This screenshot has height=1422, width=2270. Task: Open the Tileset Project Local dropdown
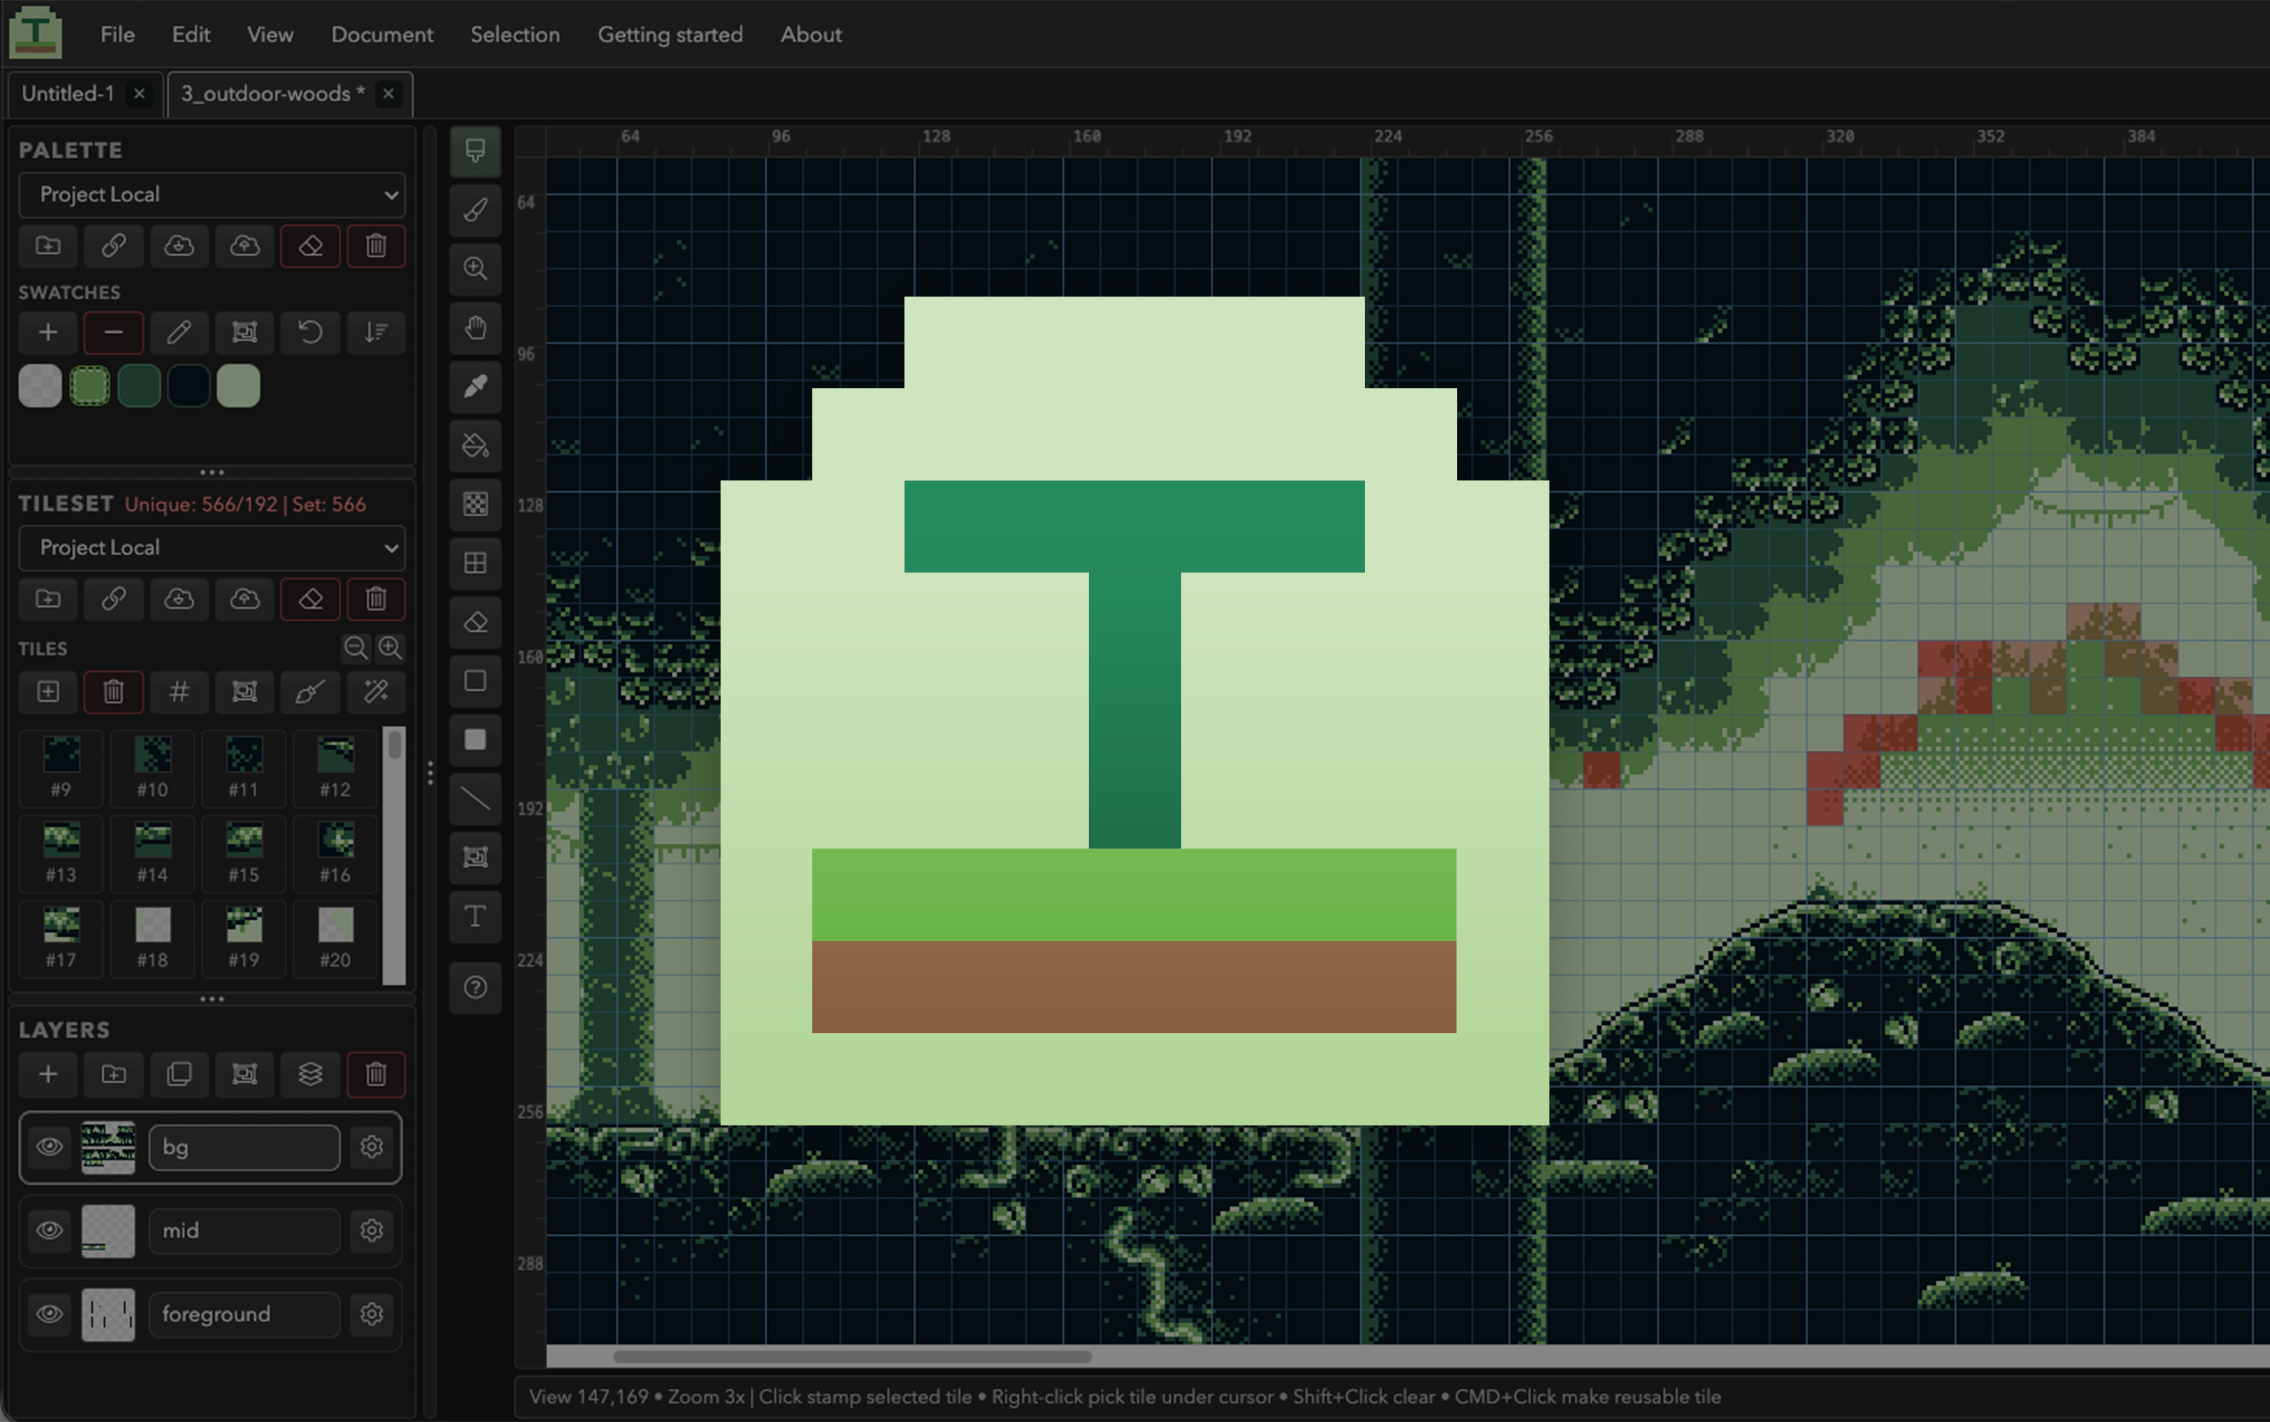tap(212, 548)
